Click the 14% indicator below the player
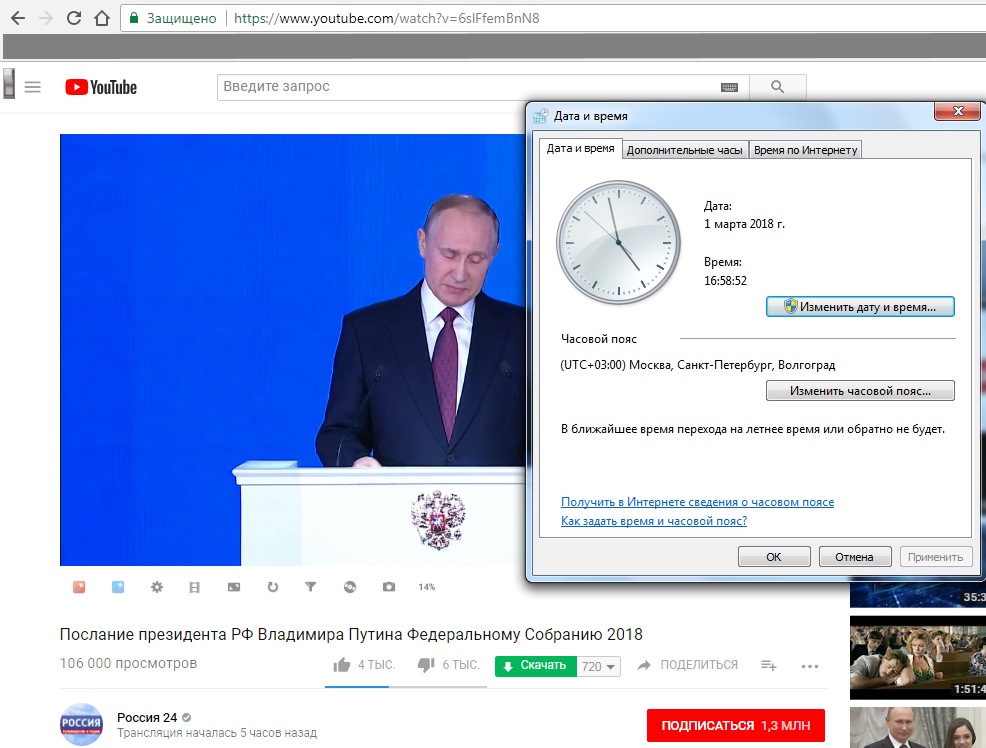The height and width of the screenshot is (748, 986). [x=427, y=587]
